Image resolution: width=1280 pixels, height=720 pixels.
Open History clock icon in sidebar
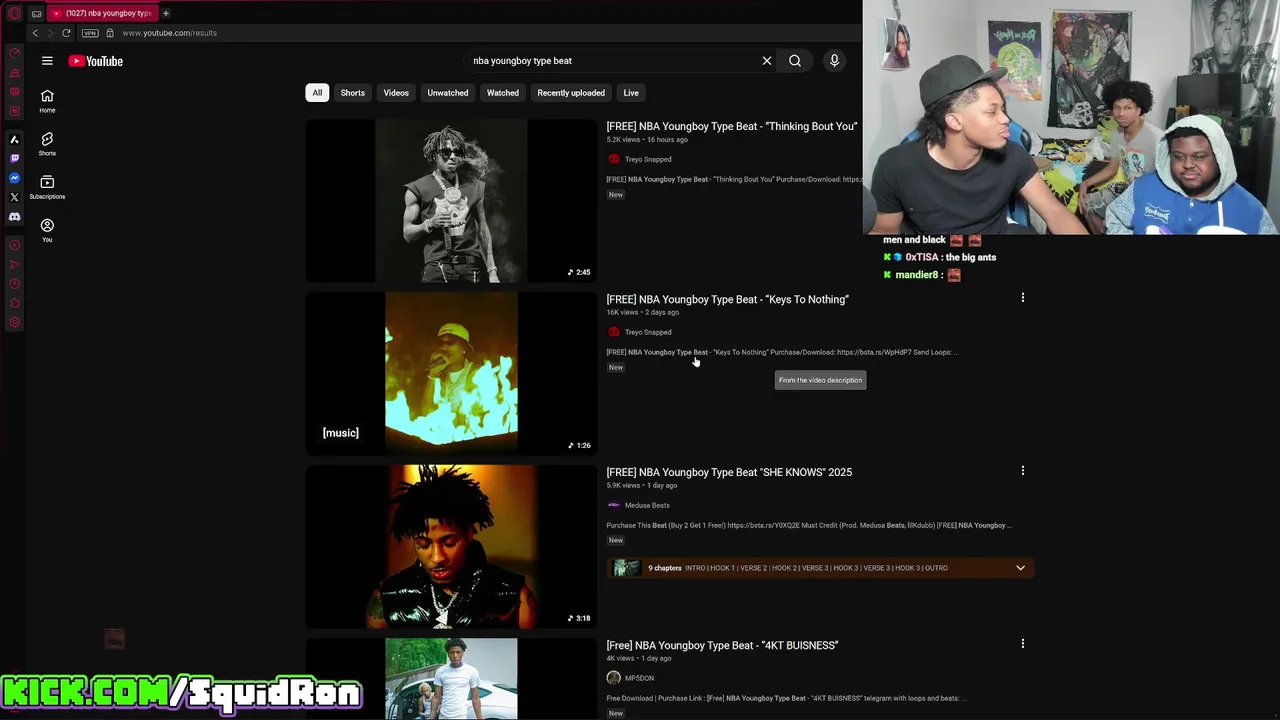(14, 284)
